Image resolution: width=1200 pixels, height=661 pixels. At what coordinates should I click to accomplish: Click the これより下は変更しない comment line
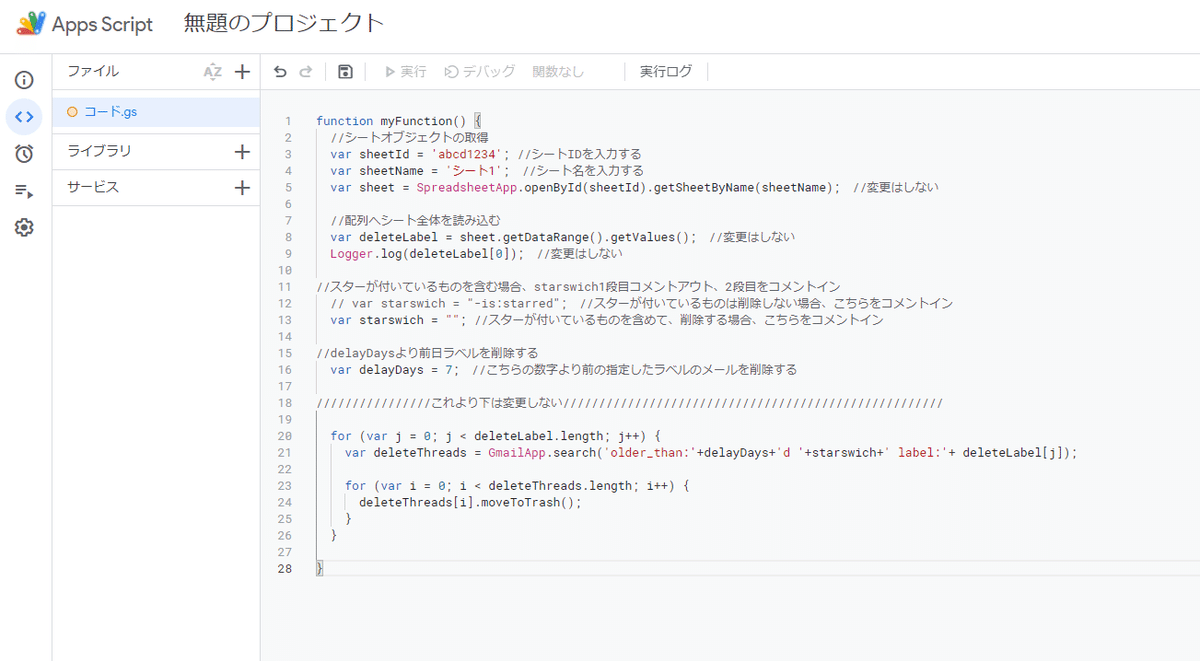[629, 404]
